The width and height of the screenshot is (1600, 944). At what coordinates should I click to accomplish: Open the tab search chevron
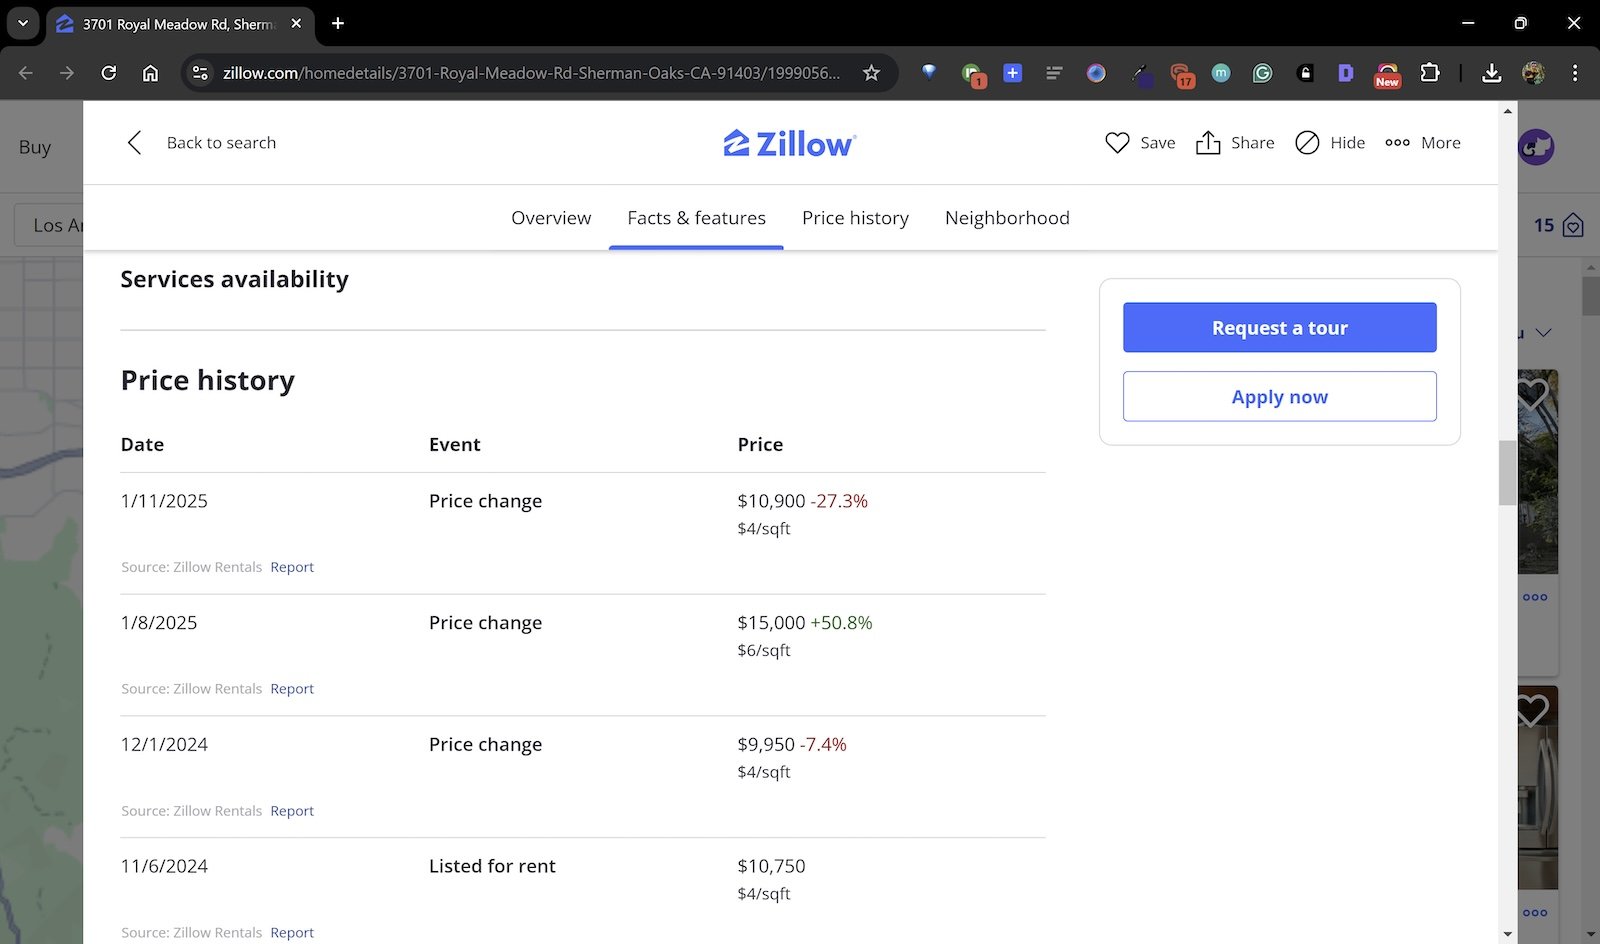pyautogui.click(x=22, y=23)
